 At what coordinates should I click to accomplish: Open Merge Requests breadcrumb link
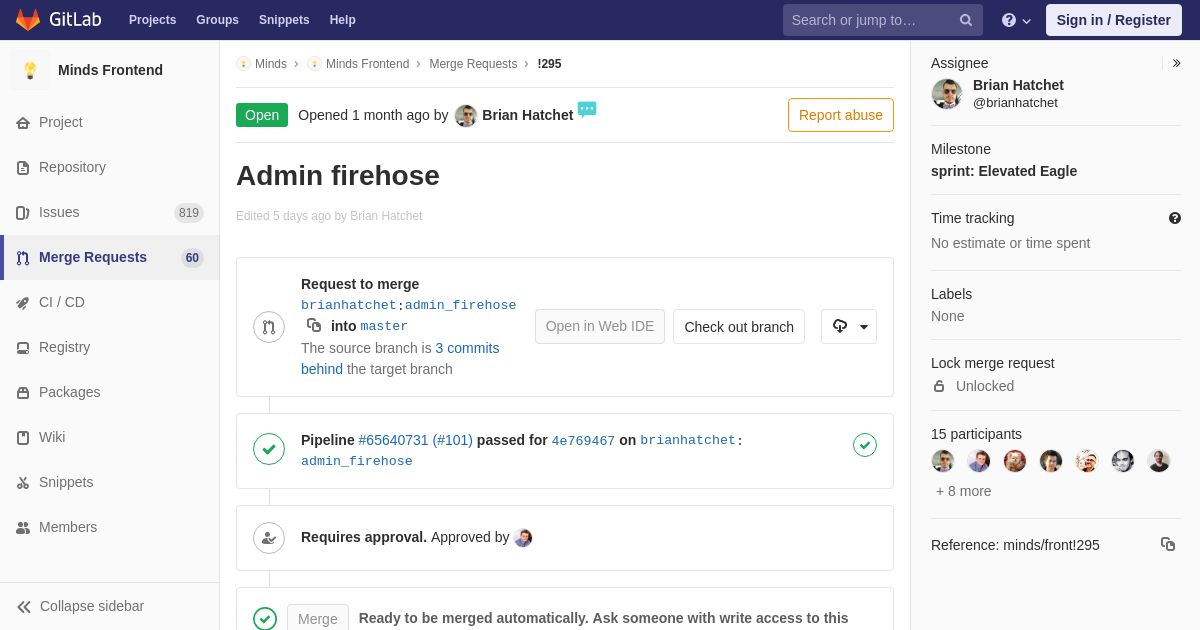pos(473,64)
